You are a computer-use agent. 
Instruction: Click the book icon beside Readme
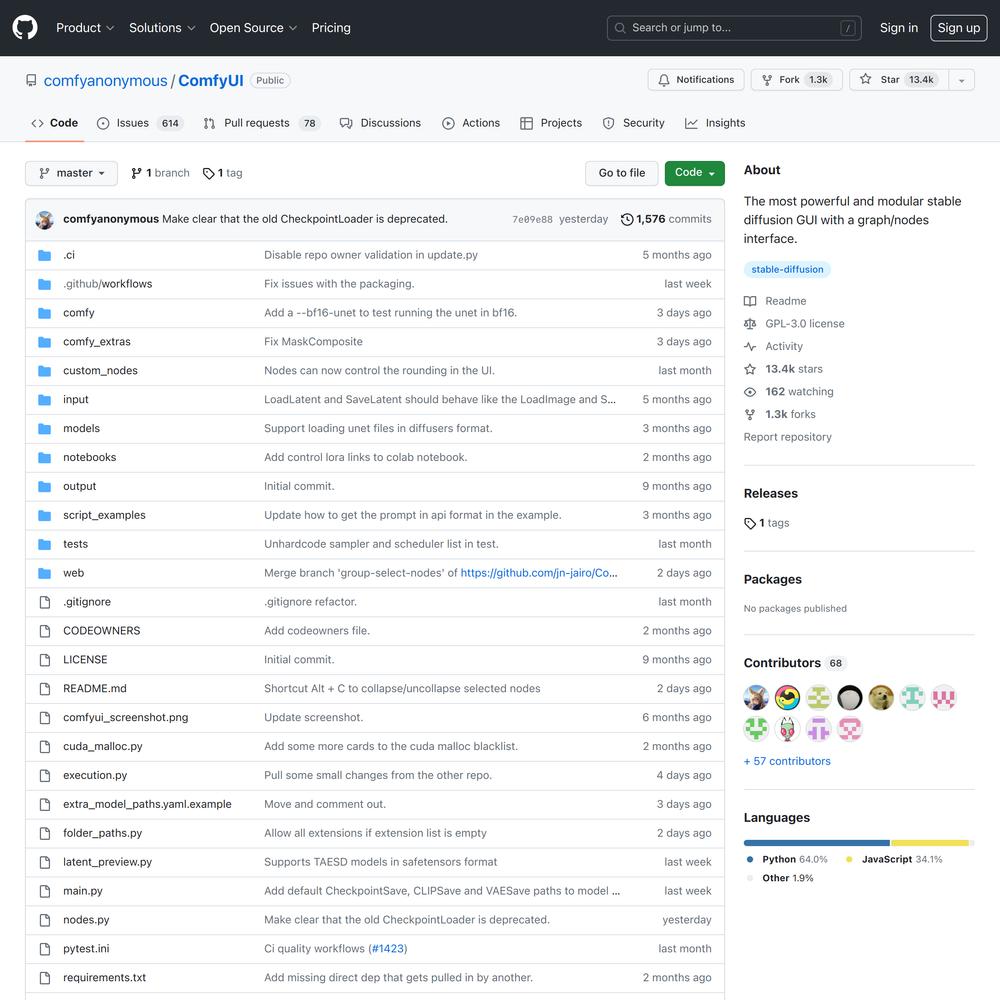[x=750, y=301]
